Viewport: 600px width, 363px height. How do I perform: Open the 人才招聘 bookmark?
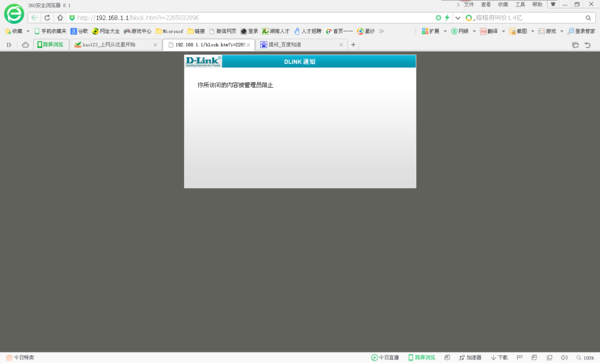tap(308, 31)
